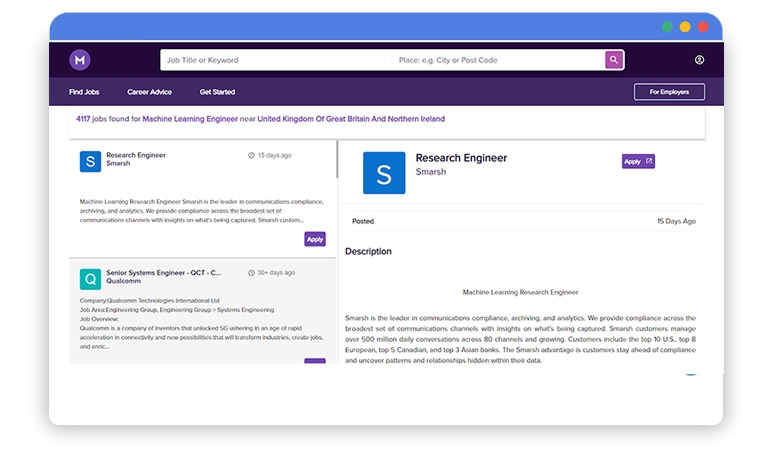Click Qualcomm Q logo in job listing

click(90, 278)
